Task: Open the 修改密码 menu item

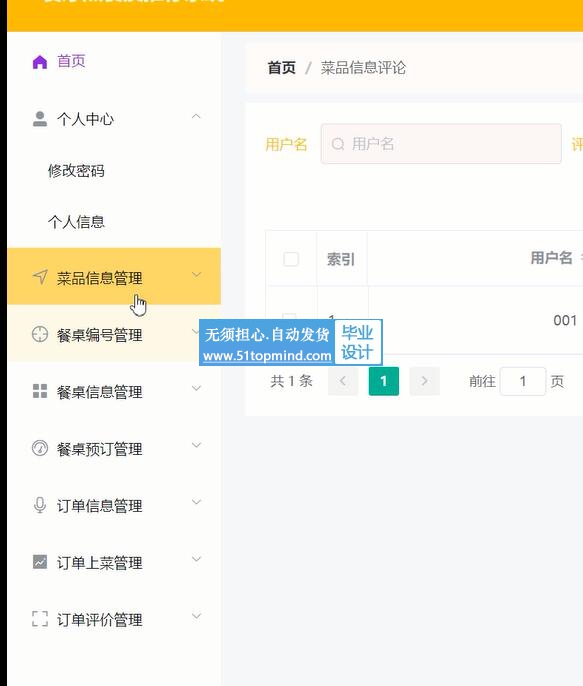Action: point(76,171)
